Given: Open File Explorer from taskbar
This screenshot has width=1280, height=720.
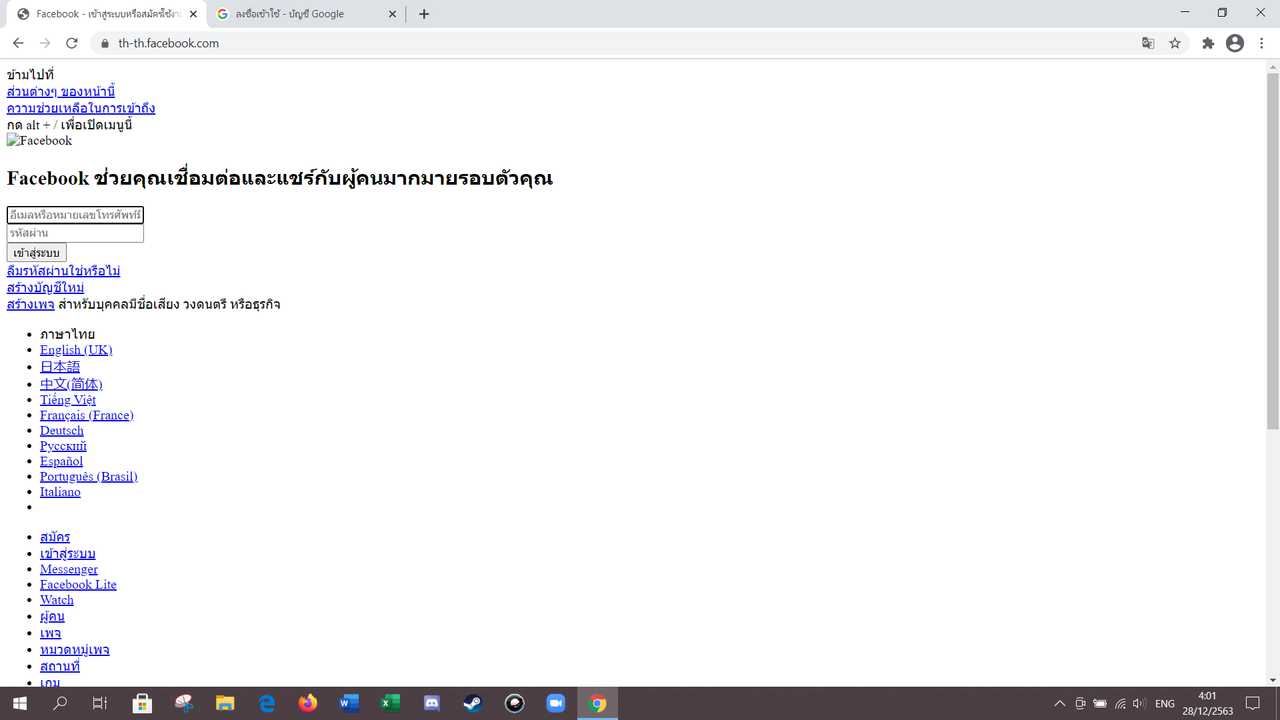Looking at the screenshot, I should point(225,703).
